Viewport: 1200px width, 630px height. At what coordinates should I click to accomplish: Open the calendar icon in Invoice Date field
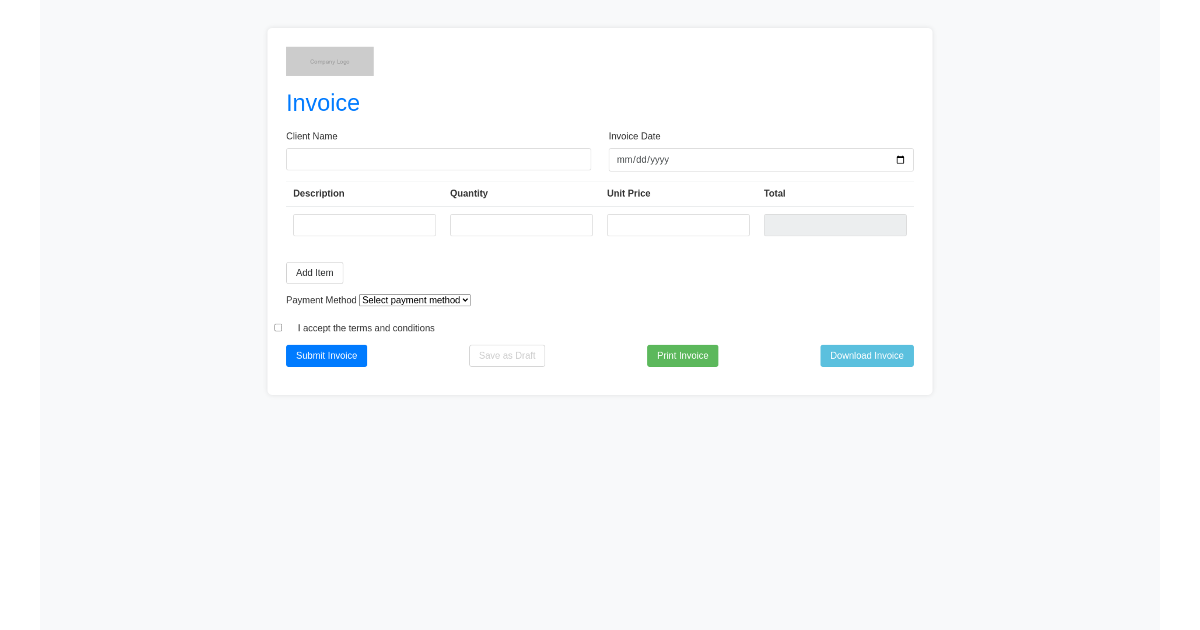899,159
